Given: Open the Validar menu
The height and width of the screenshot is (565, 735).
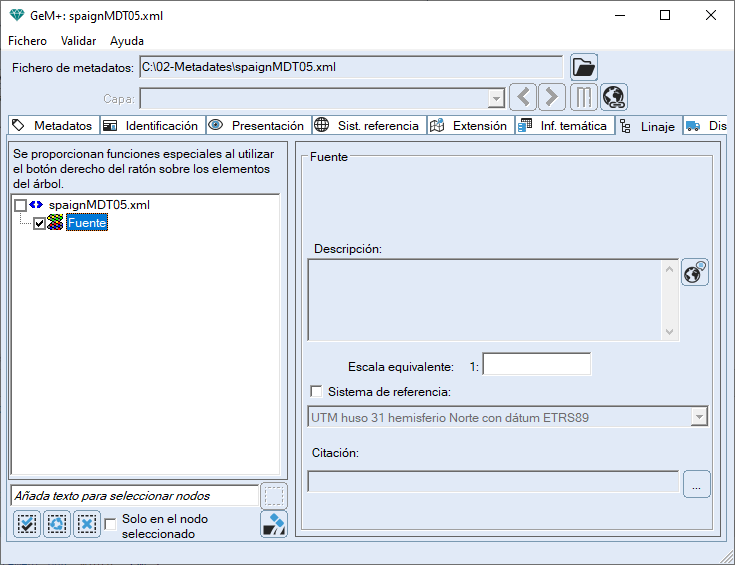Looking at the screenshot, I should click(x=78, y=41).
